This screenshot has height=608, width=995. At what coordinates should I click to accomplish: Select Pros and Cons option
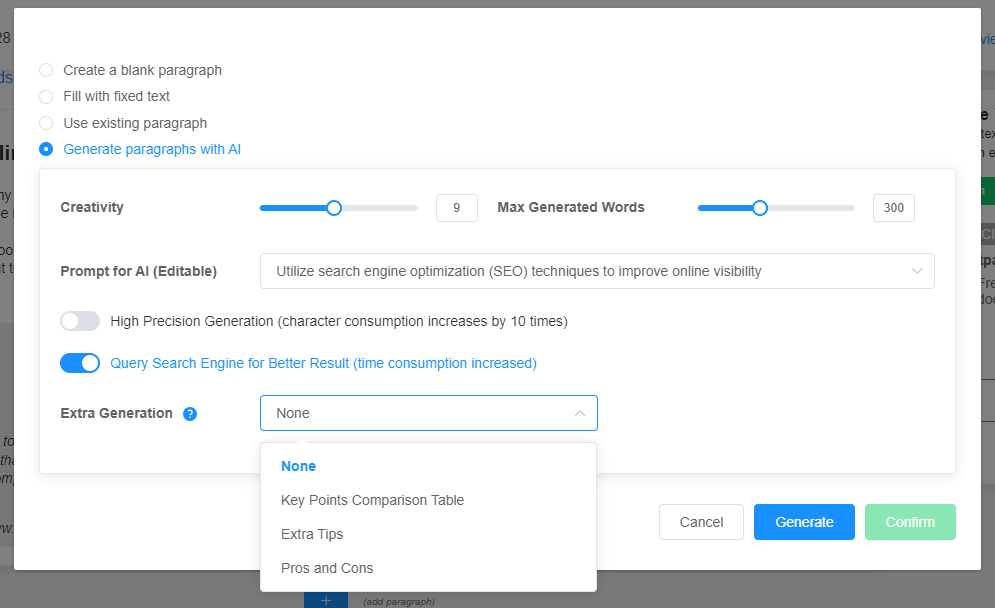[428, 568]
